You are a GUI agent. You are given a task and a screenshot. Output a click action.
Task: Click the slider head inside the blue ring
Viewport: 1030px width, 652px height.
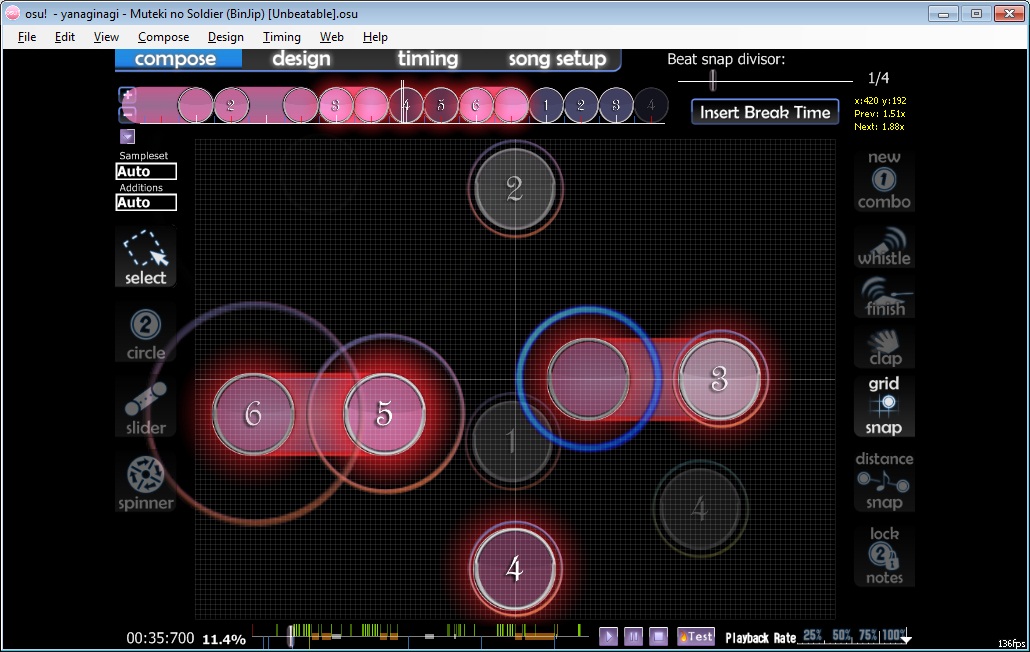click(588, 379)
